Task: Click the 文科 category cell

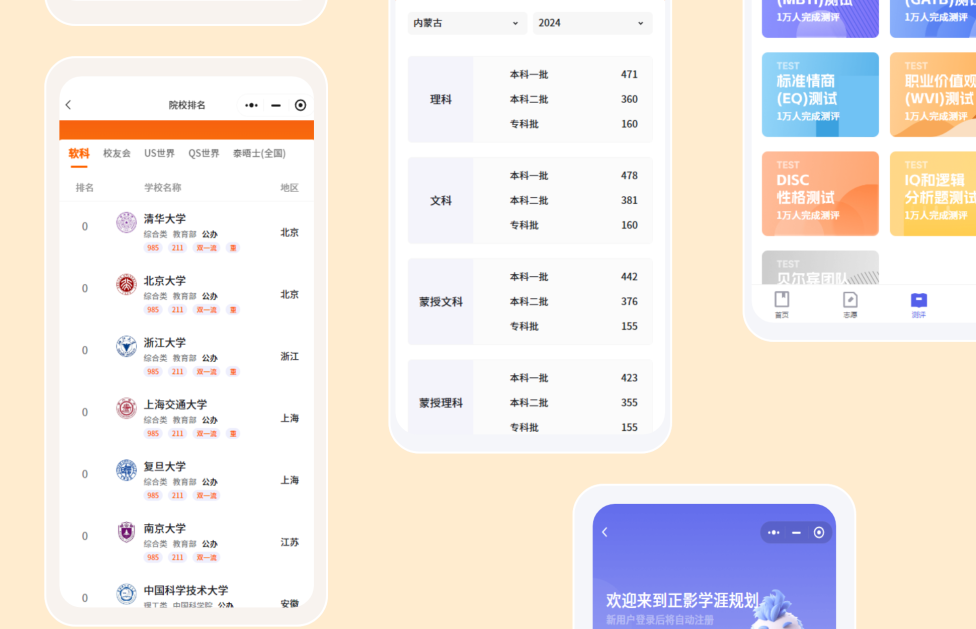Action: 441,200
